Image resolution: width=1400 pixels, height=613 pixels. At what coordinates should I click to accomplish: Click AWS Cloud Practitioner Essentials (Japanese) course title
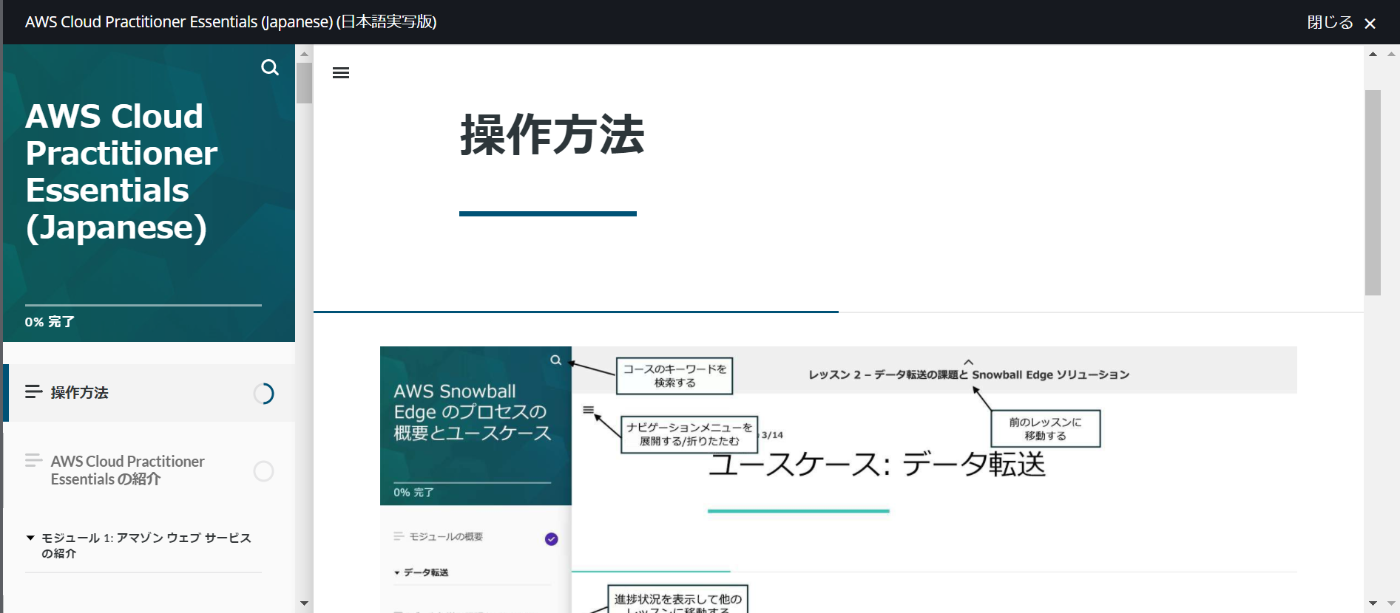[121, 172]
